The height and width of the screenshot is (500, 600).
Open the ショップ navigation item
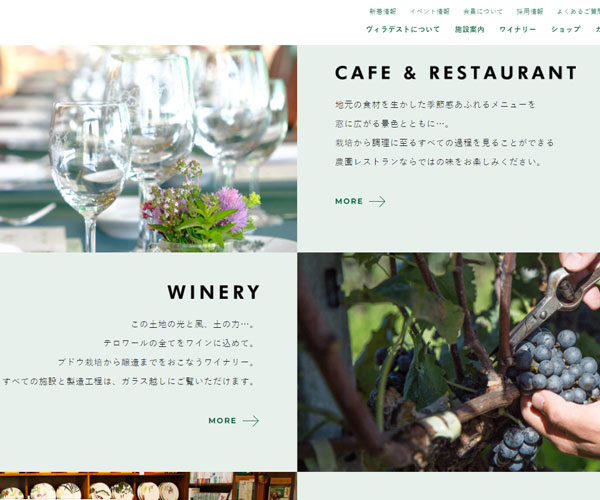[566, 29]
